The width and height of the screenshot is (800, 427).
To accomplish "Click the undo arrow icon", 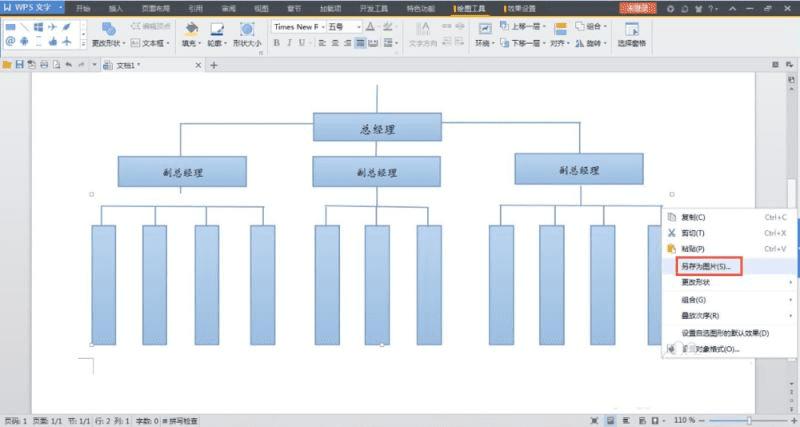I will pyautogui.click(x=68, y=65).
